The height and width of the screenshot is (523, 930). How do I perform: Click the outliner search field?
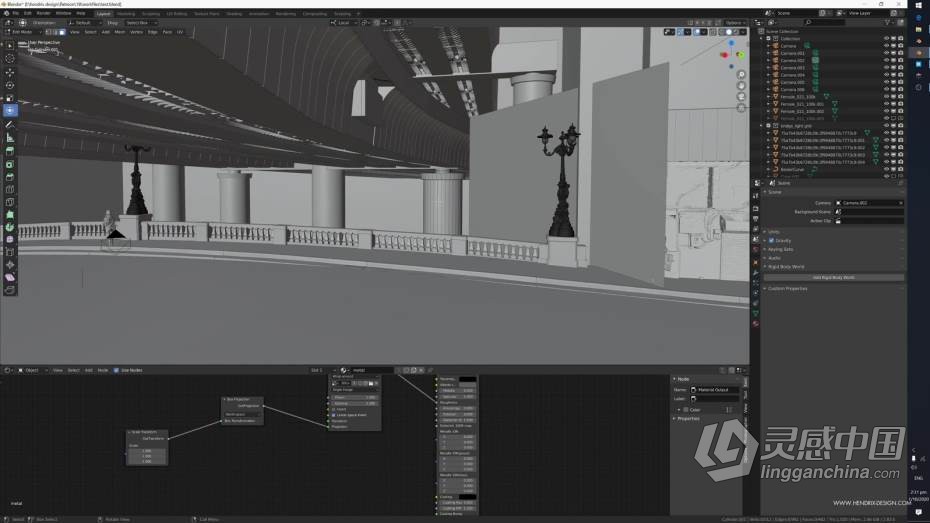823,23
